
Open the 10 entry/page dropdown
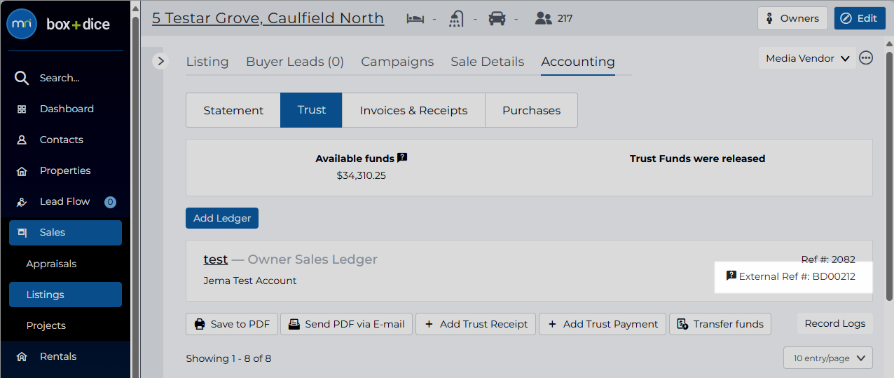click(x=828, y=358)
